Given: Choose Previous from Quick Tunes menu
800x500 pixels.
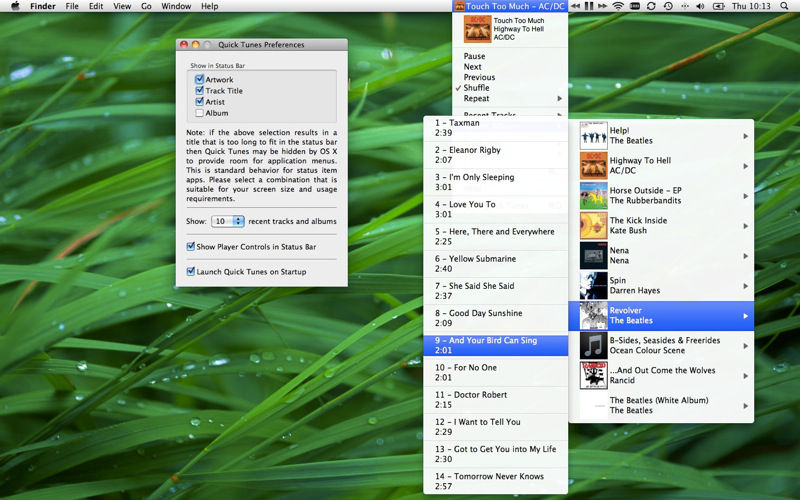Looking at the screenshot, I should click(510, 77).
